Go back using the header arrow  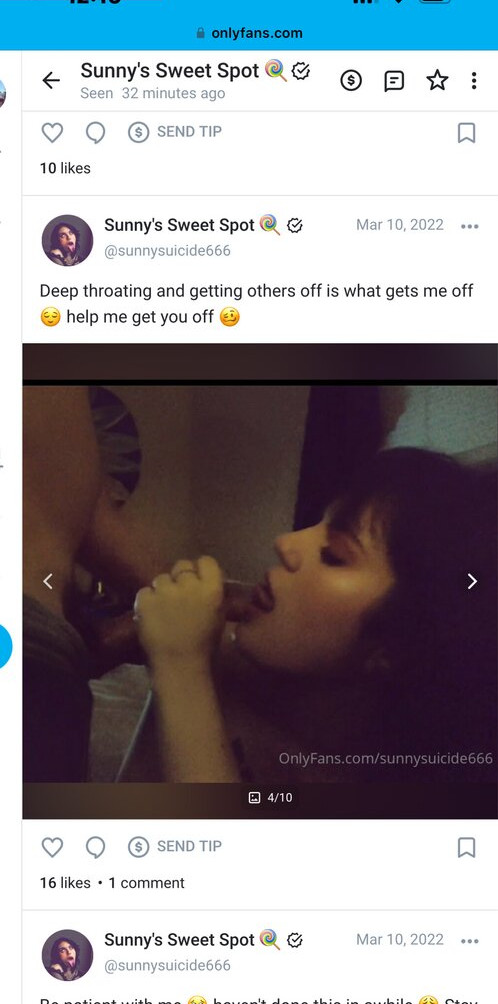51,80
